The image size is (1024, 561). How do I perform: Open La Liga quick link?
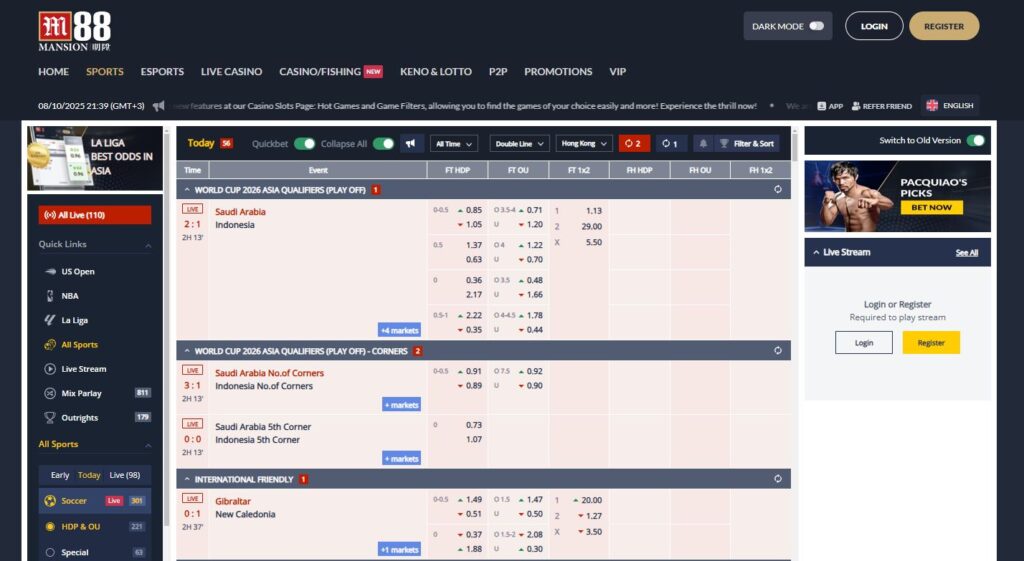coord(74,320)
